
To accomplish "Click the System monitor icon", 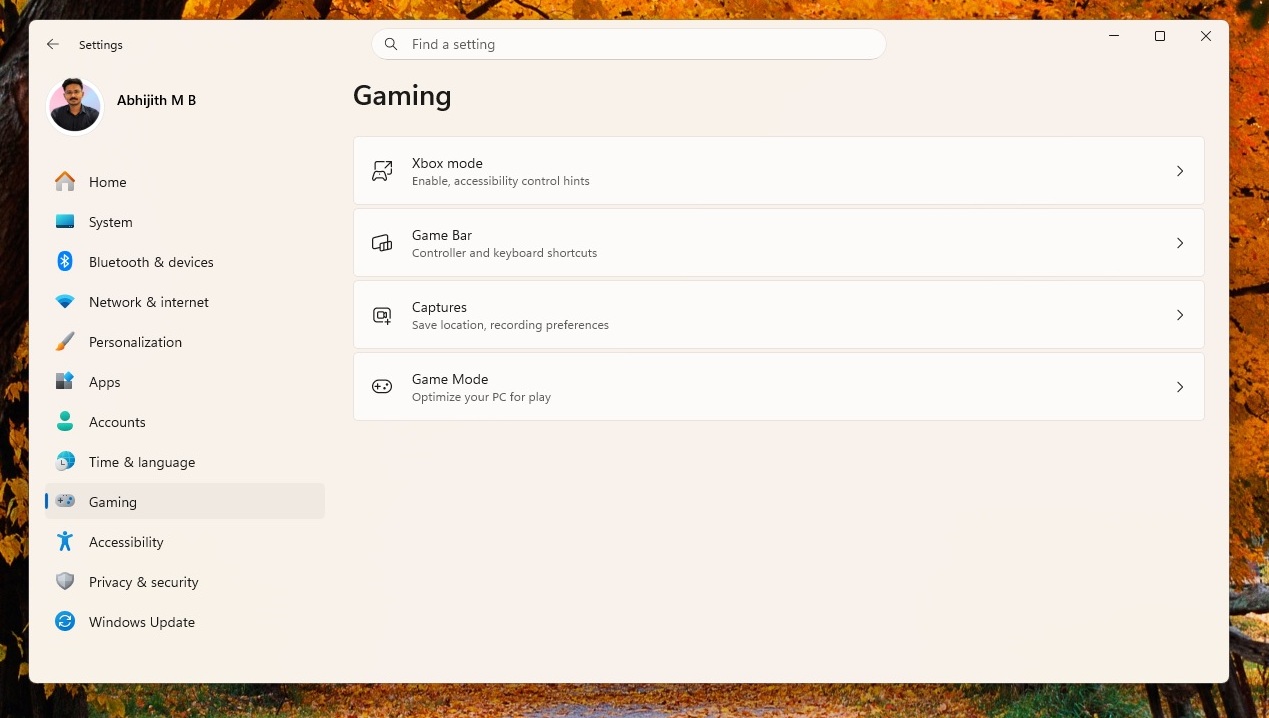I will 65,222.
